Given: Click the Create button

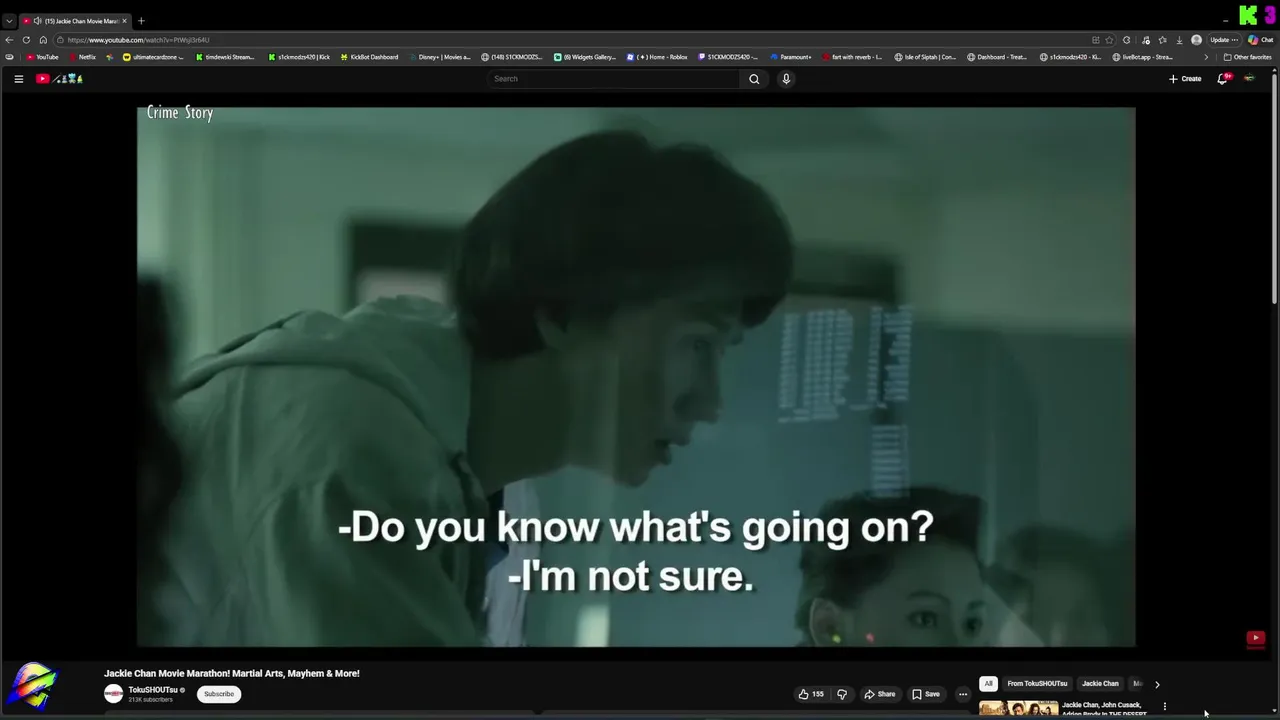Looking at the screenshot, I should pos(1185,79).
